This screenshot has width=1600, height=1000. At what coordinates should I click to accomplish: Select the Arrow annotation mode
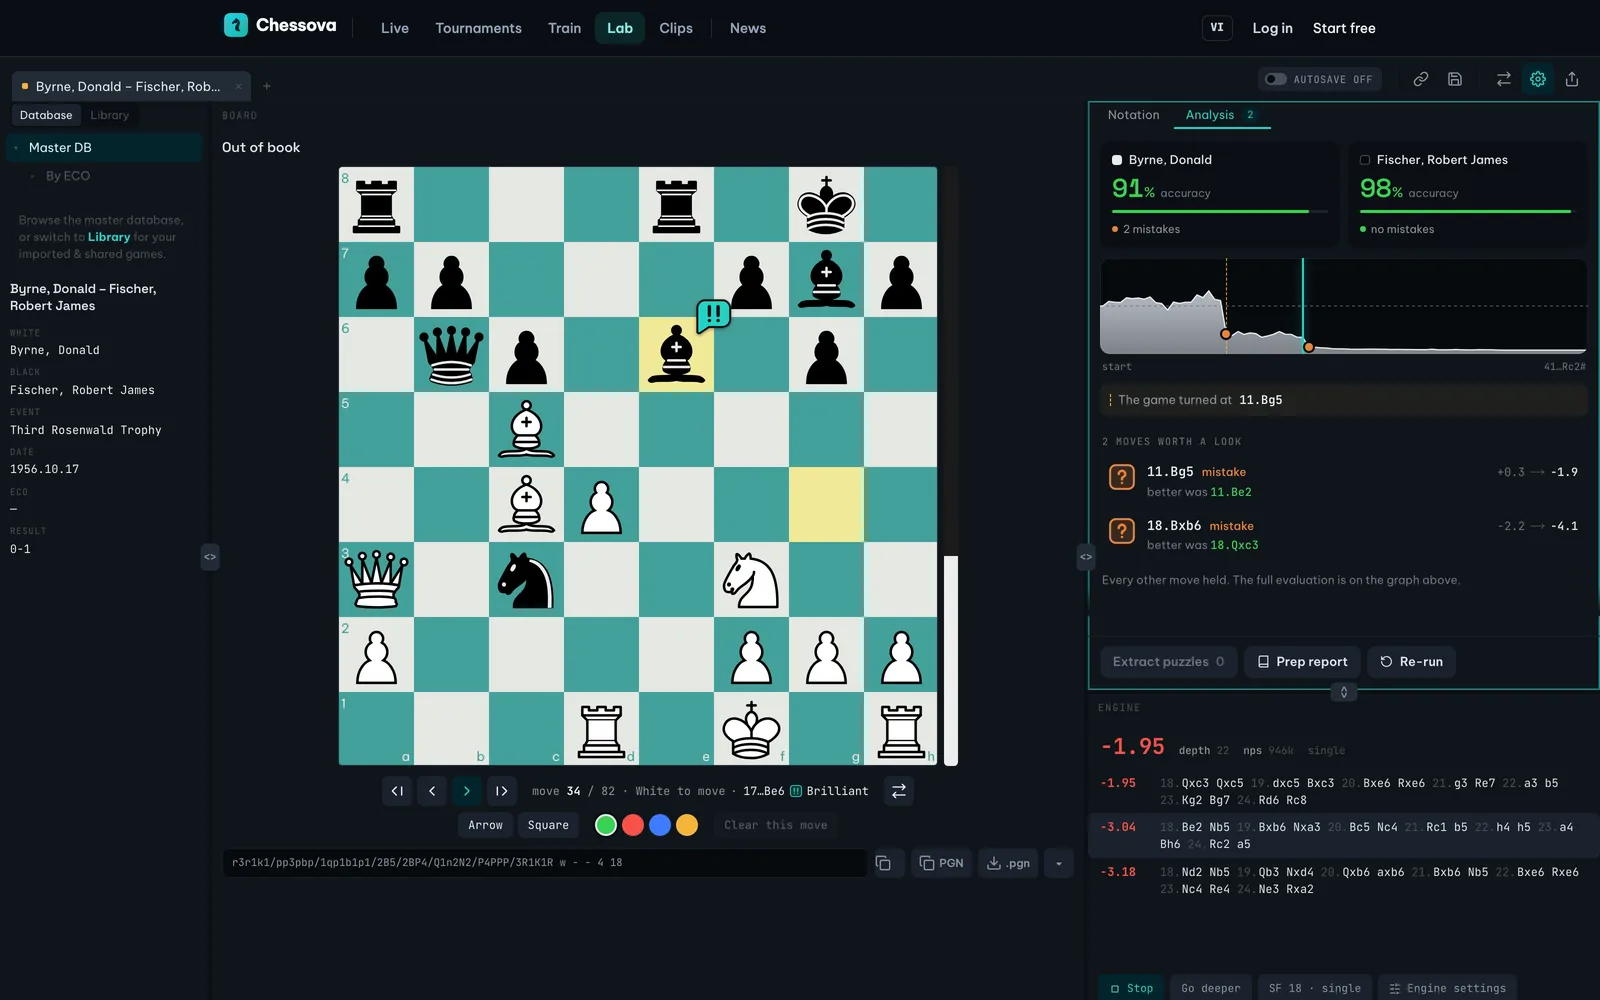(x=486, y=825)
